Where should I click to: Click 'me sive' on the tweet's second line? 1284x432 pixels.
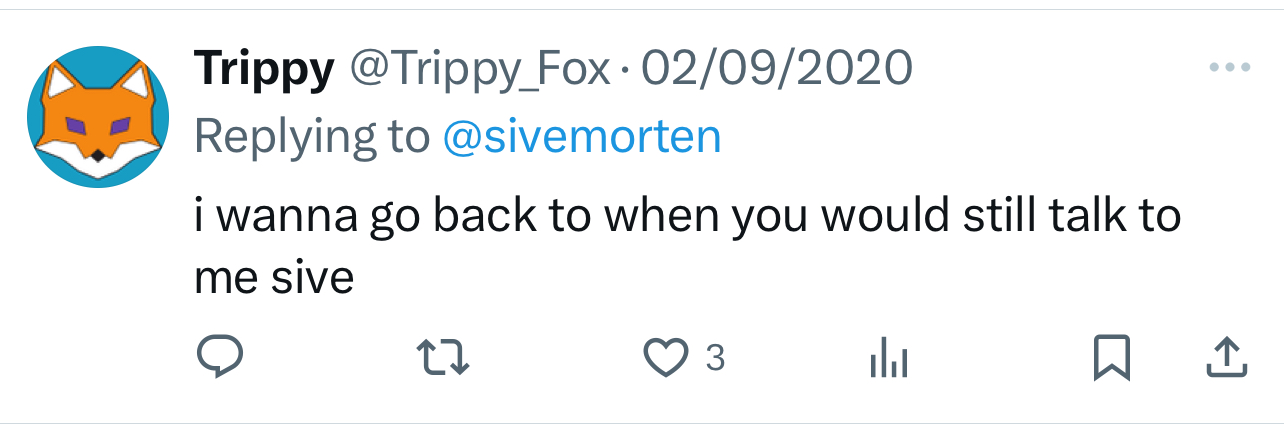pos(274,277)
